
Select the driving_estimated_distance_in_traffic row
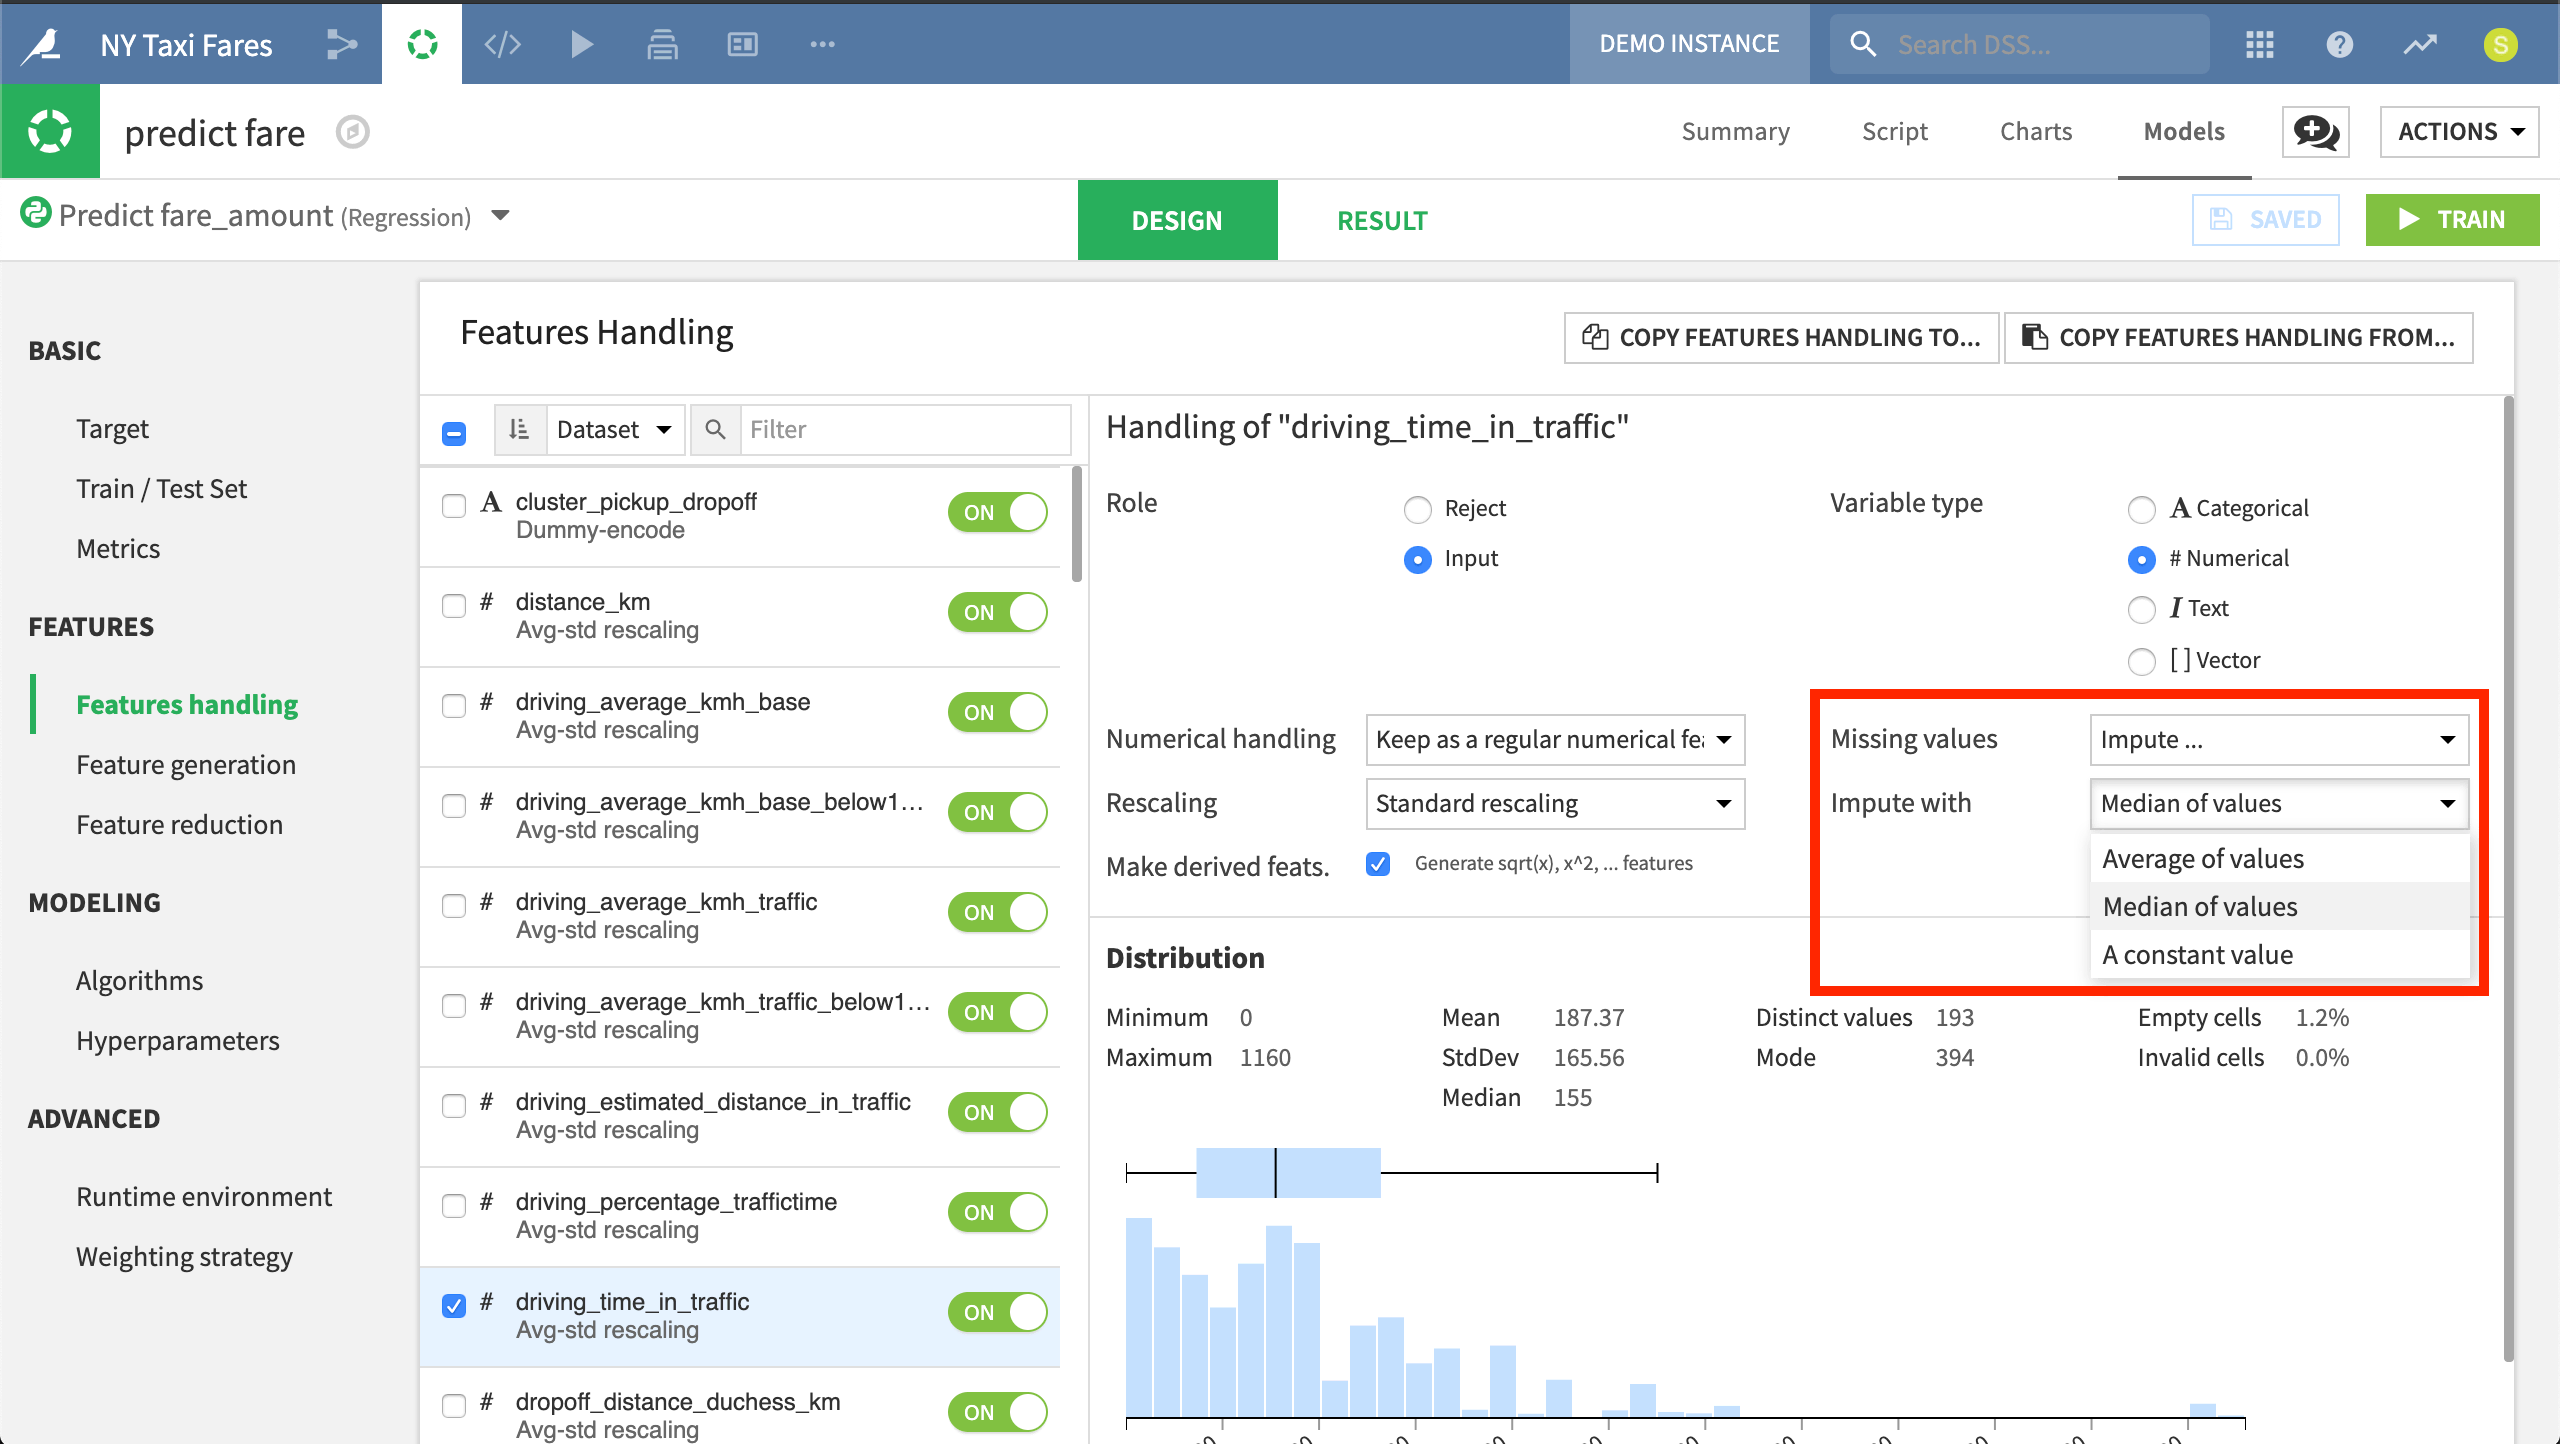click(740, 1116)
